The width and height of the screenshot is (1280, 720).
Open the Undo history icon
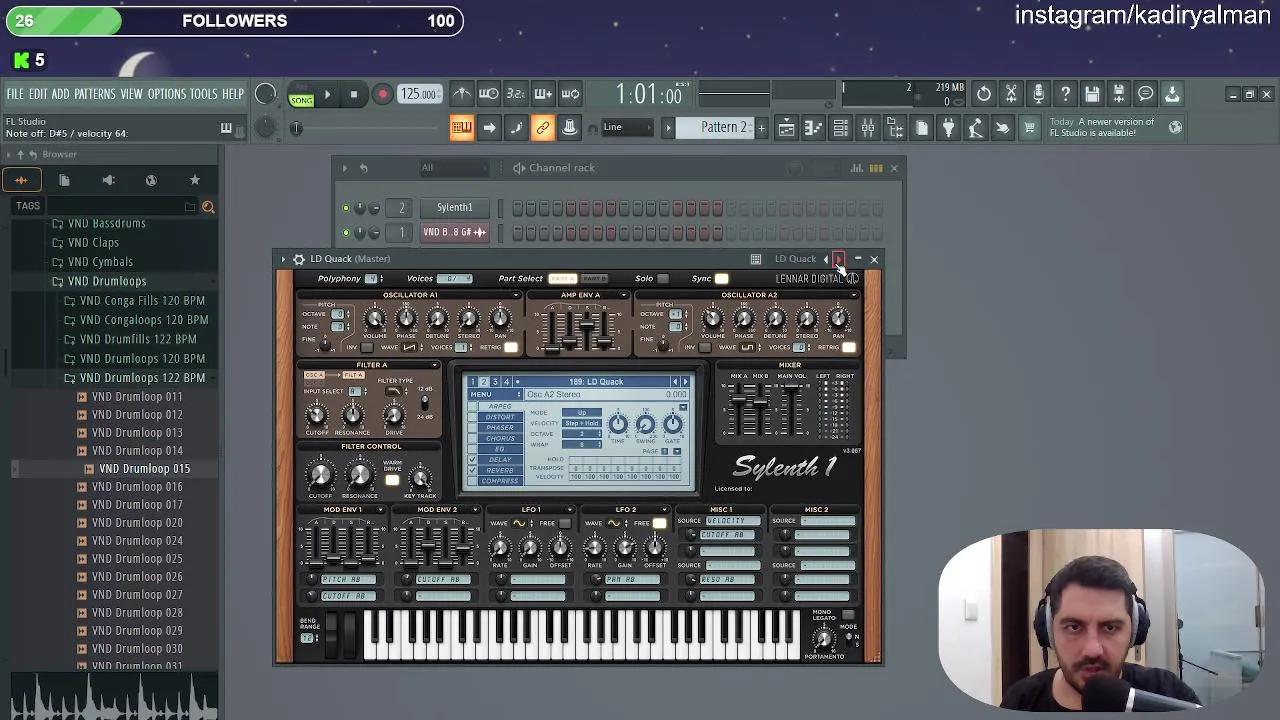(984, 94)
